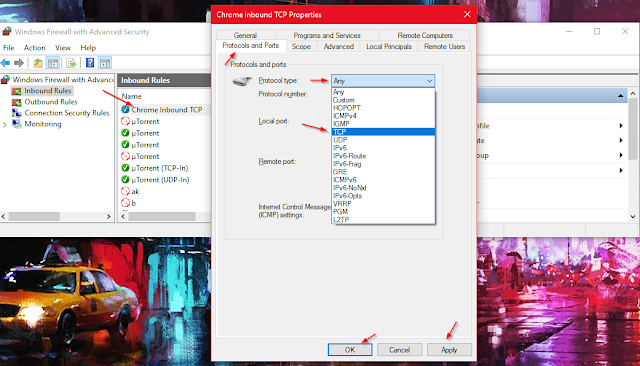The width and height of the screenshot is (640, 366).
Task: Click the green check icon of µTorrent (UDP-In)
Action: [x=125, y=180]
